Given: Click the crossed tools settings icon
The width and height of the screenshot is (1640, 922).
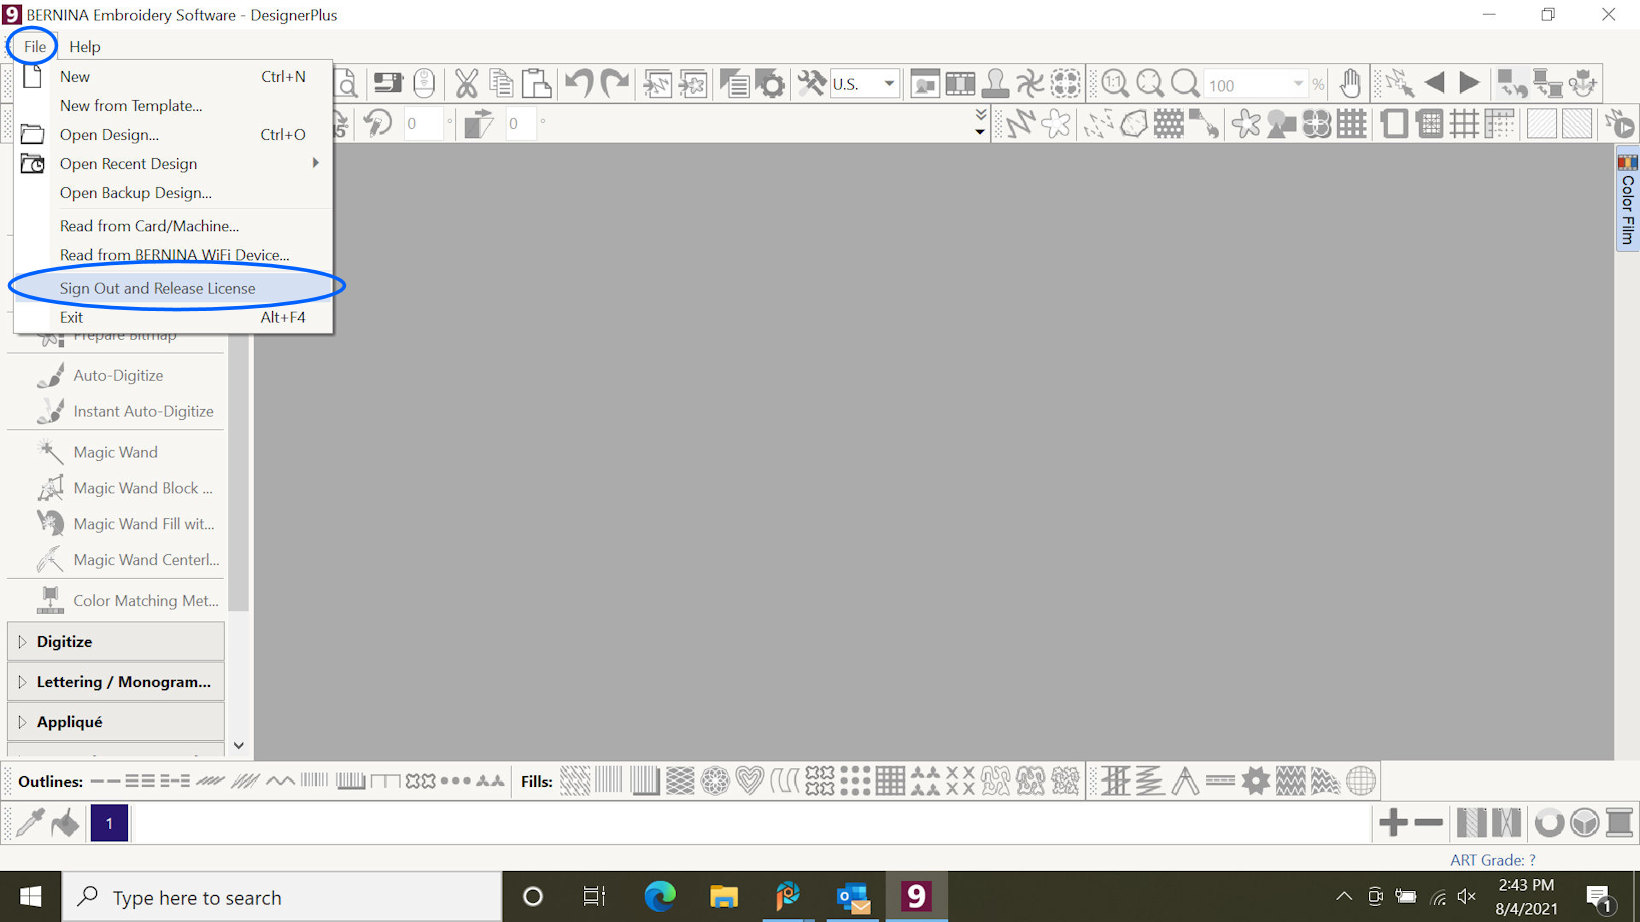Looking at the screenshot, I should pyautogui.click(x=811, y=84).
